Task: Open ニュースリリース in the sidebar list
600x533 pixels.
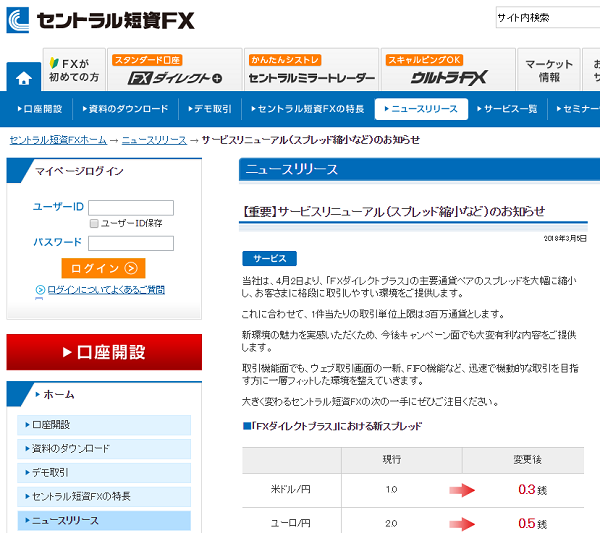Action: [104, 521]
